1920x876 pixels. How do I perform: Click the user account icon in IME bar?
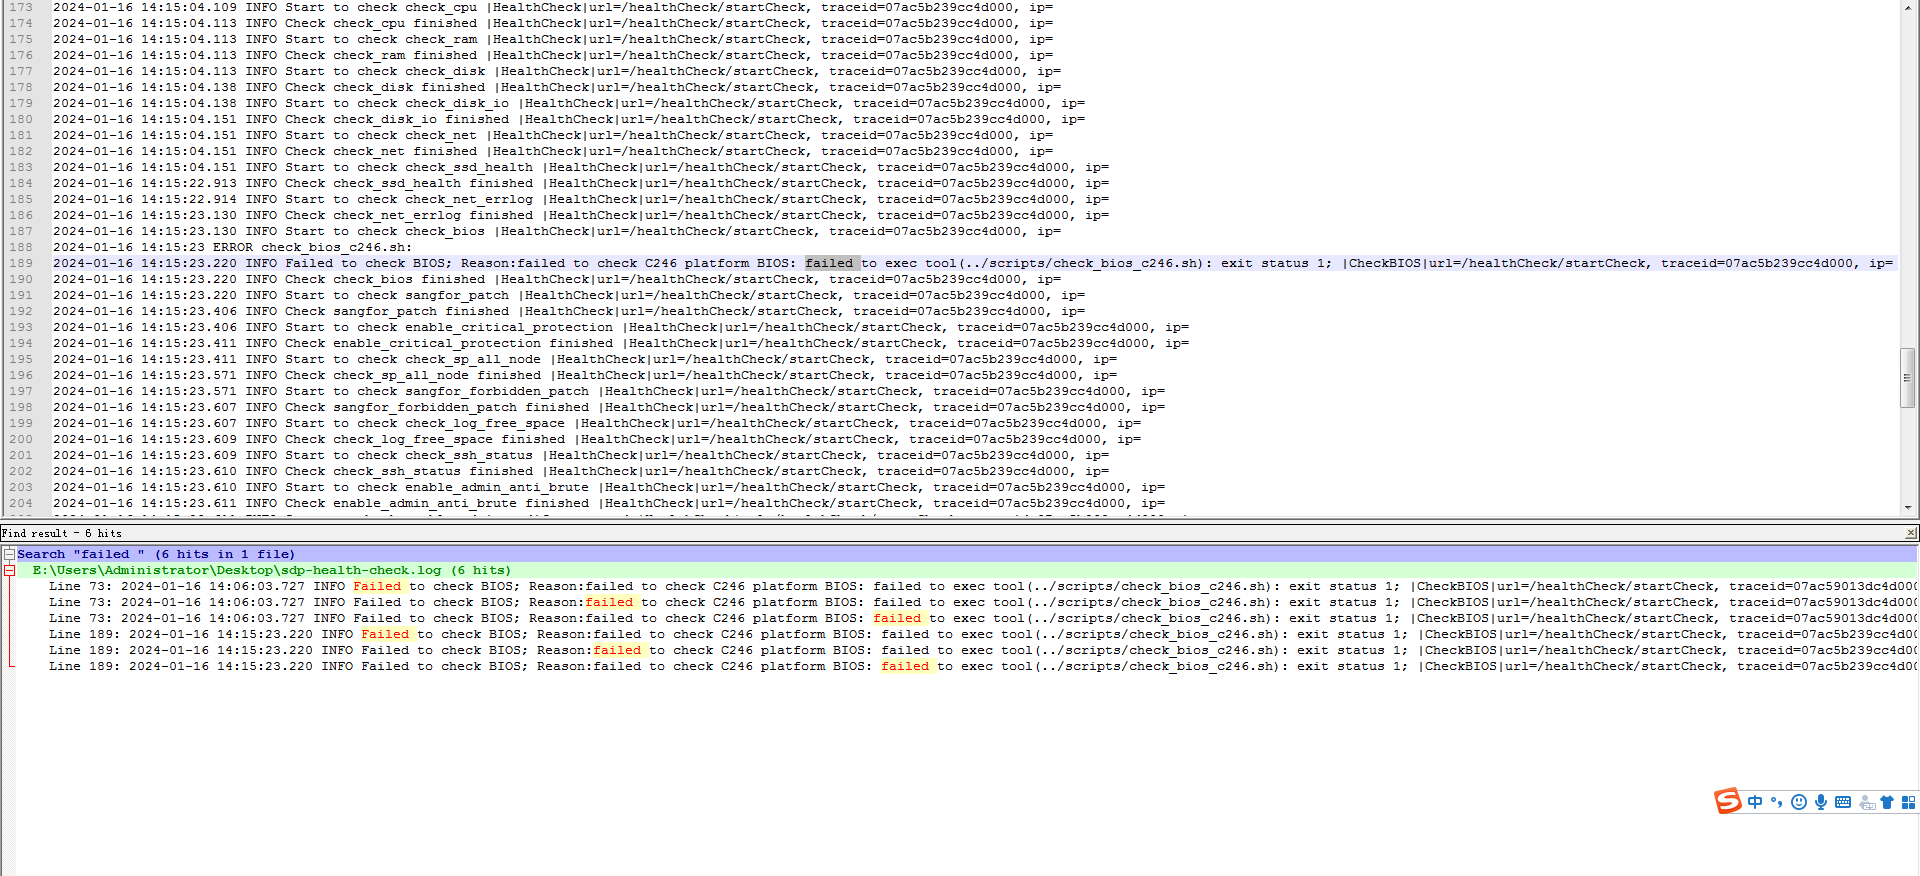tap(1866, 803)
